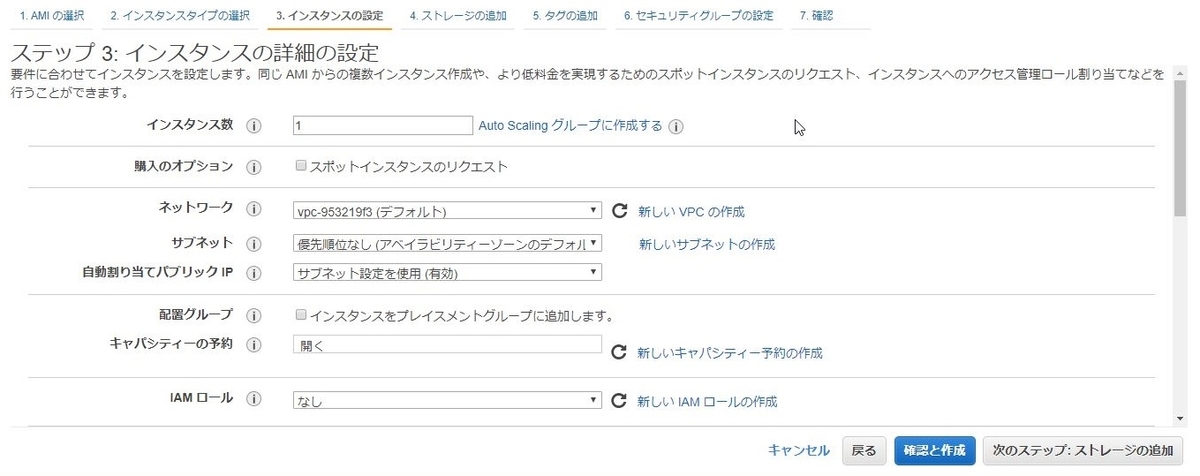Click the scrollbar down arrow
Viewport: 1200px width, 476px height.
(1181, 418)
